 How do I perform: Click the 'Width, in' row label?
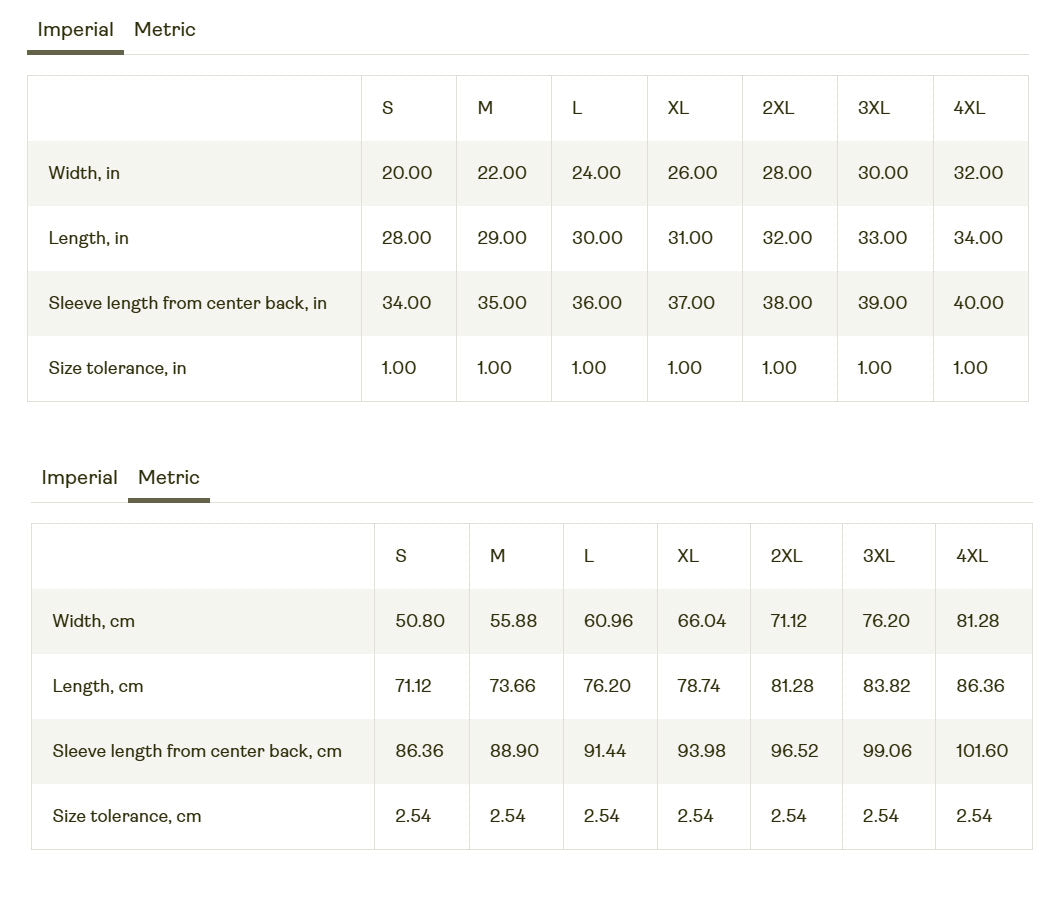84,173
